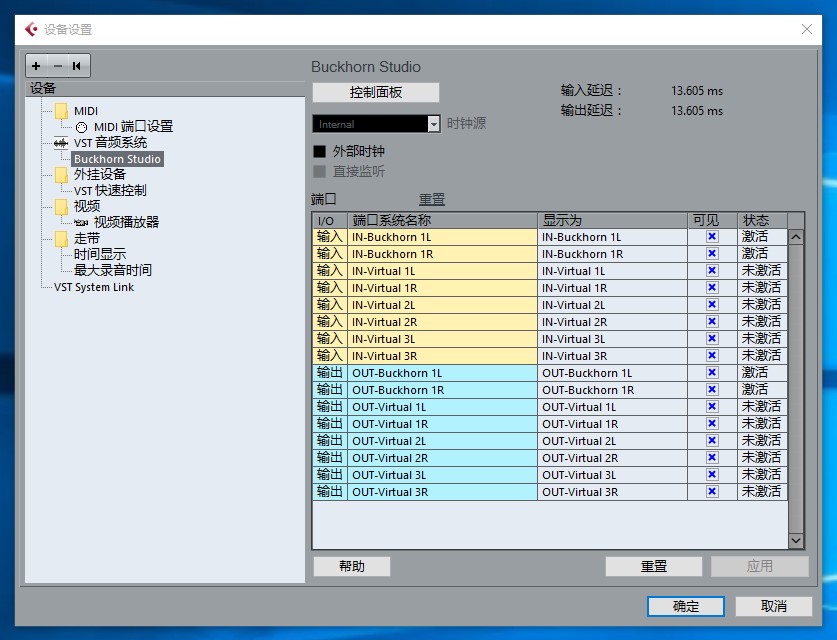Toggle visibility of OUT-Virtual 1R port
Viewport: 837px width, 640px height.
(x=712, y=423)
